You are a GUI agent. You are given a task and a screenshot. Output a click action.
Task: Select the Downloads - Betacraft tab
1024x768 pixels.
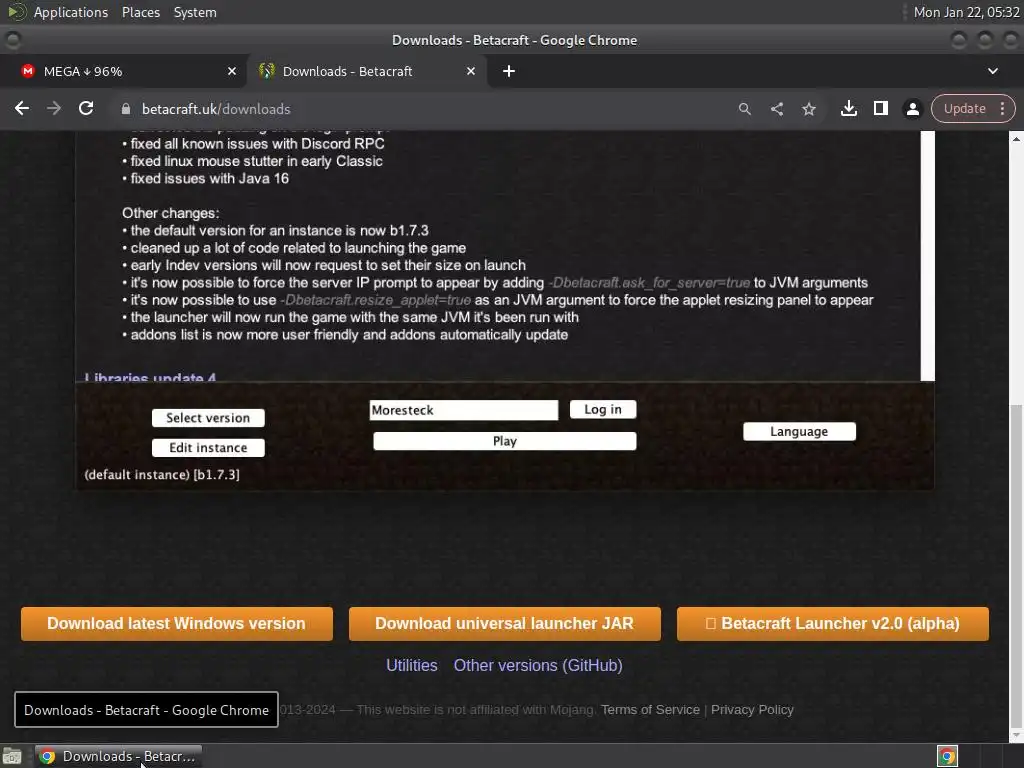(x=366, y=71)
